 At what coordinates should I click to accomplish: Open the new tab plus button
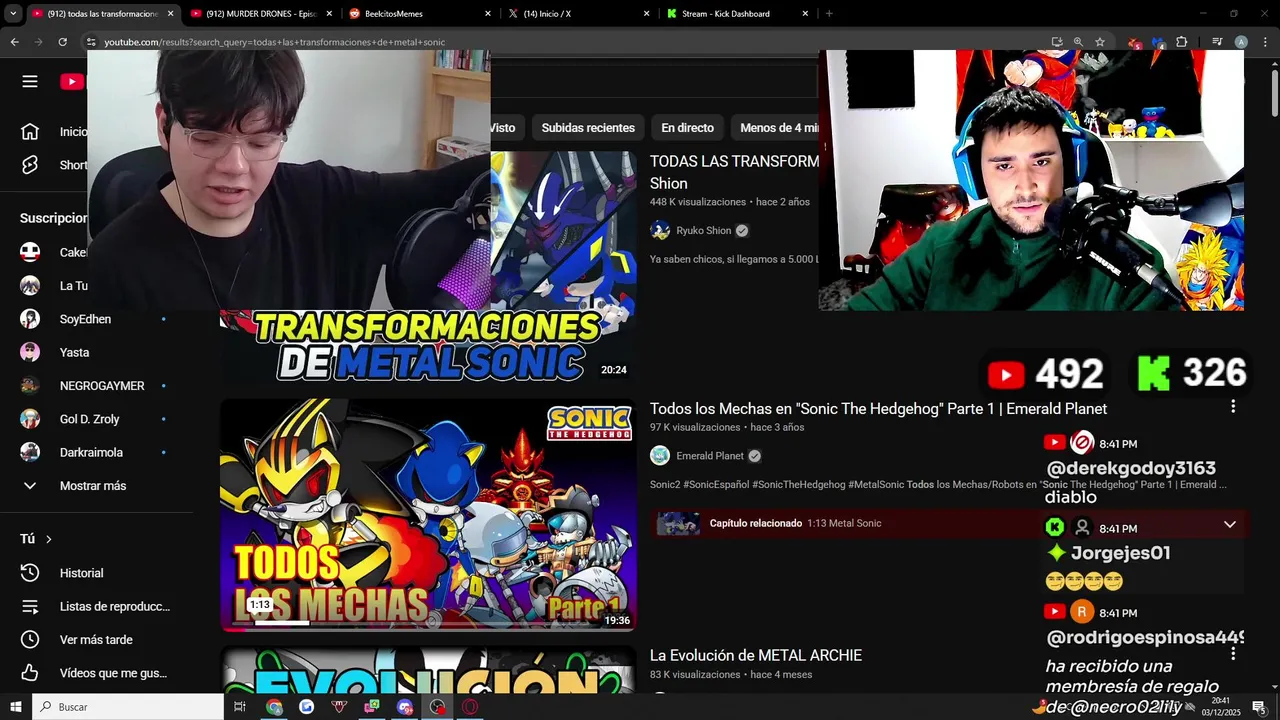[x=829, y=14]
